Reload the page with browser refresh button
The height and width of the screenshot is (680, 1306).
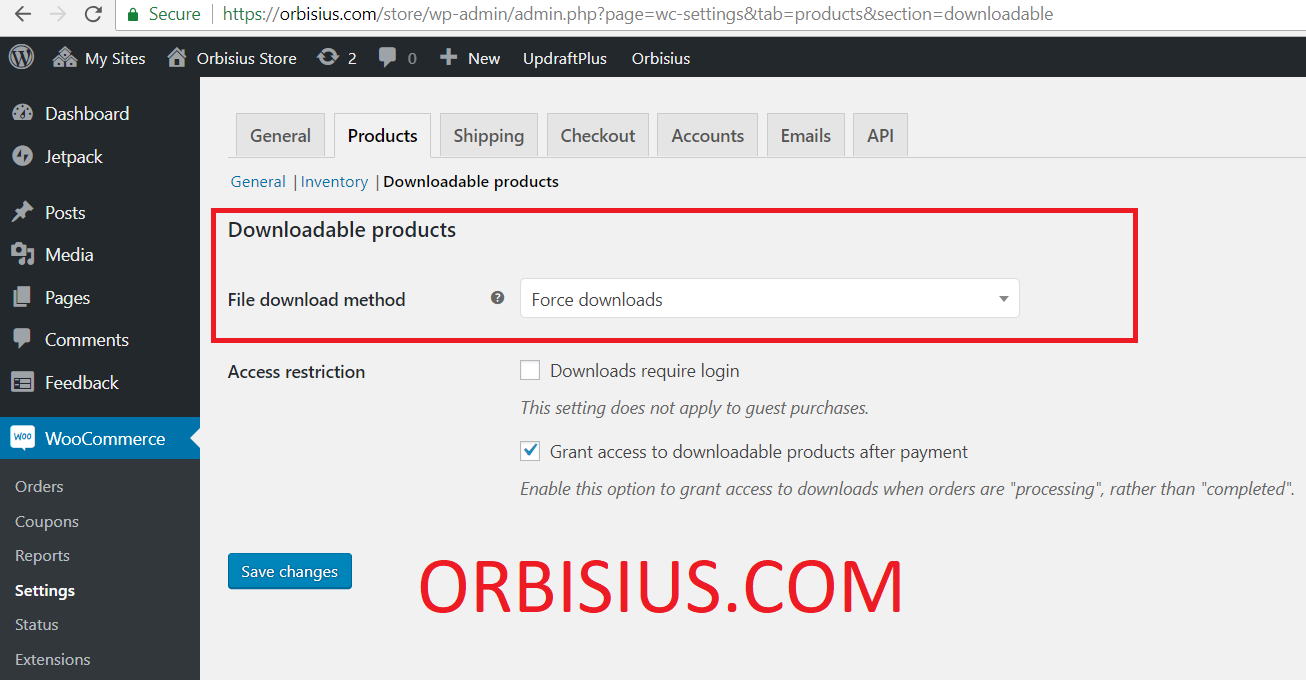point(93,14)
